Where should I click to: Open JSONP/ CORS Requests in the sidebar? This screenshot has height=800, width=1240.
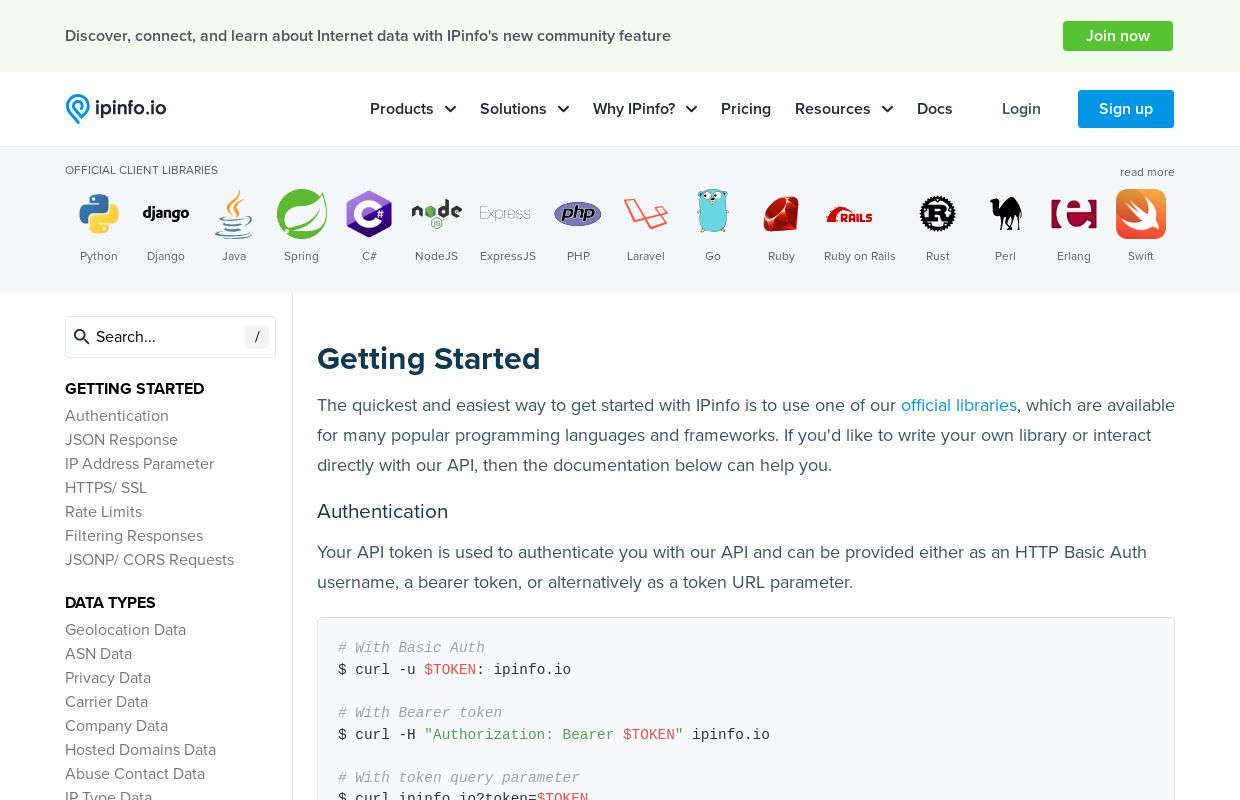coord(149,560)
